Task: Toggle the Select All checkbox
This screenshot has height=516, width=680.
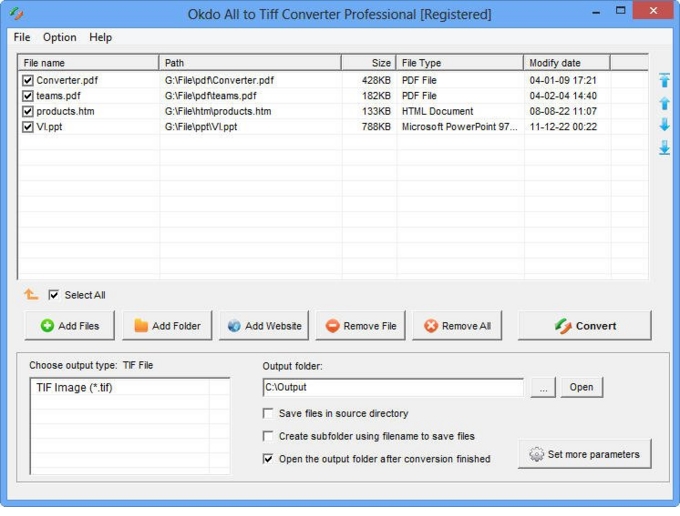Action: (54, 295)
